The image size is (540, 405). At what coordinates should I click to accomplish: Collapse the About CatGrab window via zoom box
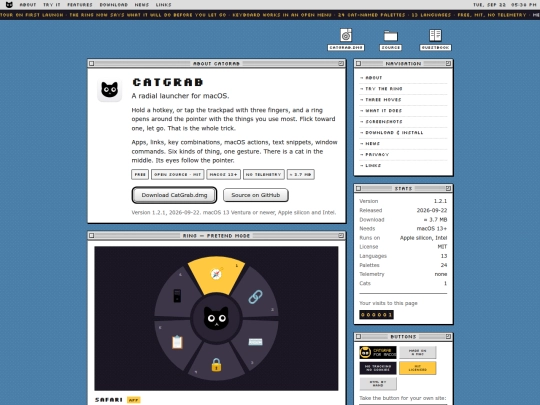[341, 63]
